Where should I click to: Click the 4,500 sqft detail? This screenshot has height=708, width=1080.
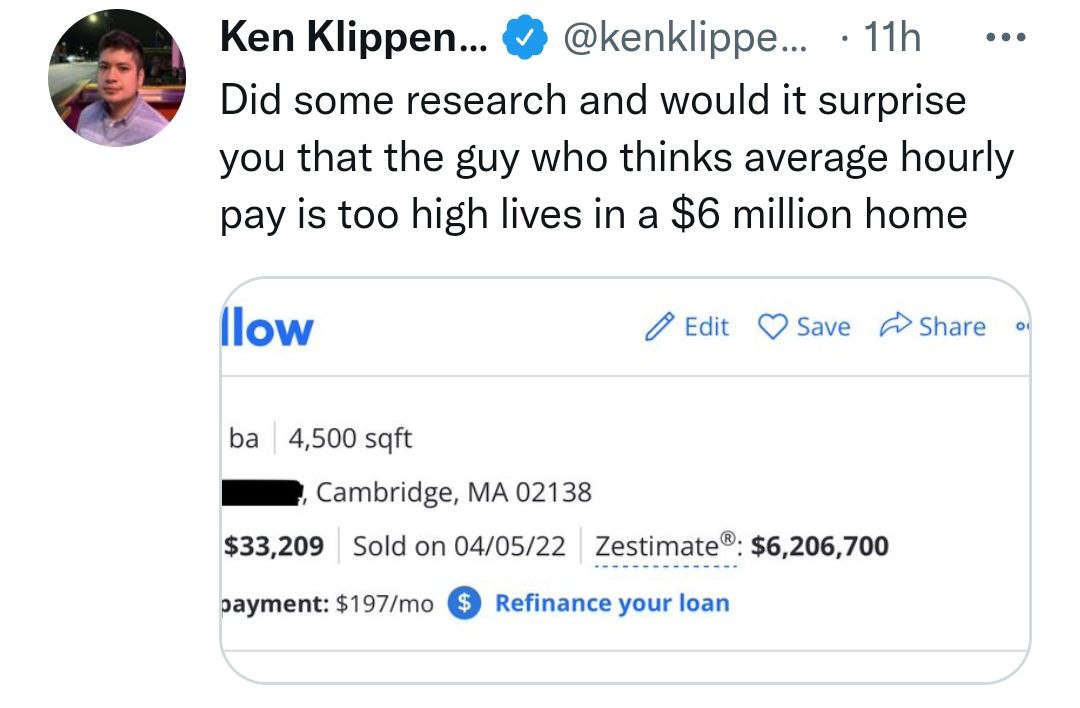pyautogui.click(x=350, y=438)
